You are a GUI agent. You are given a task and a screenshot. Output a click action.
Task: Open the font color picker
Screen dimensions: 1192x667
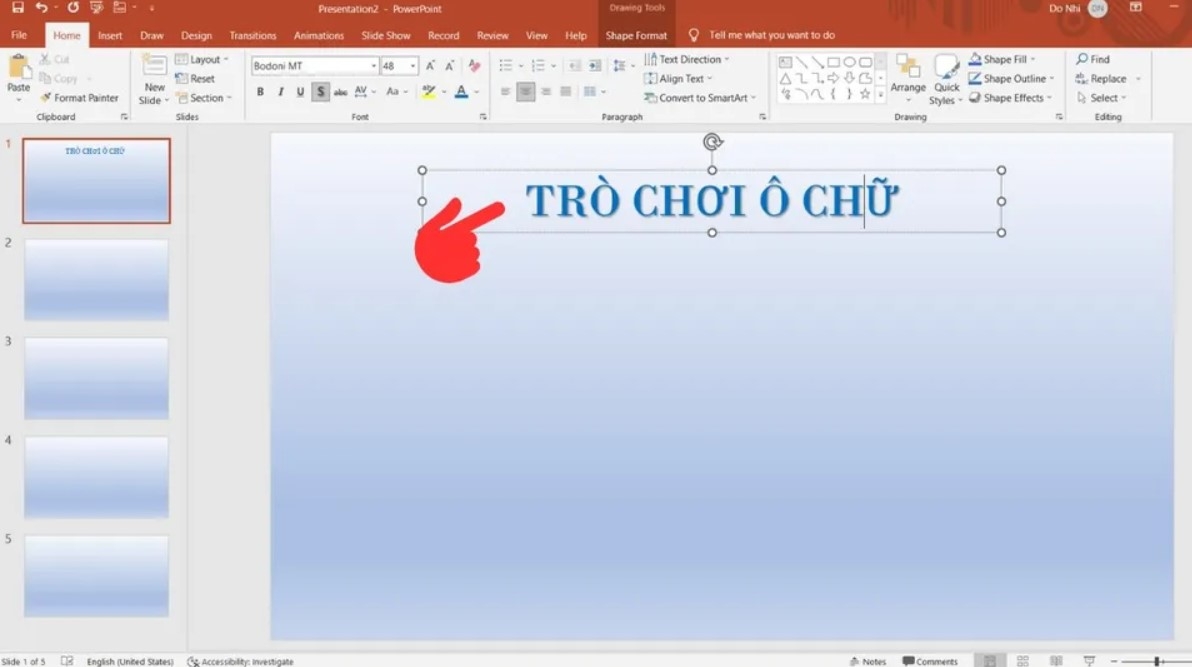tap(466, 92)
